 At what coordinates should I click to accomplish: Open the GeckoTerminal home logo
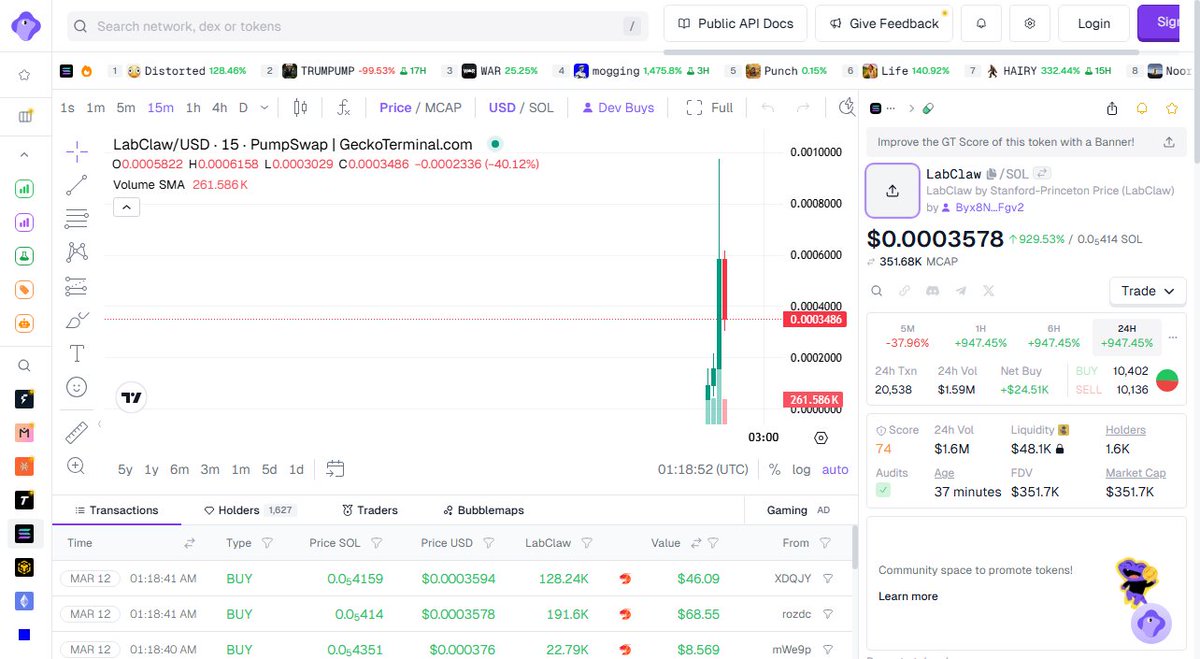[25, 24]
